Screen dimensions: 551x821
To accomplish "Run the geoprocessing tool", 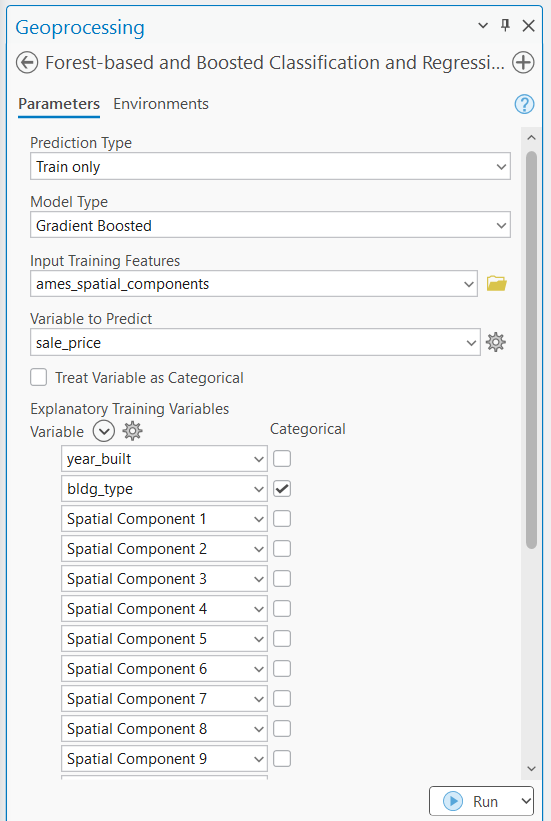I will [x=474, y=801].
